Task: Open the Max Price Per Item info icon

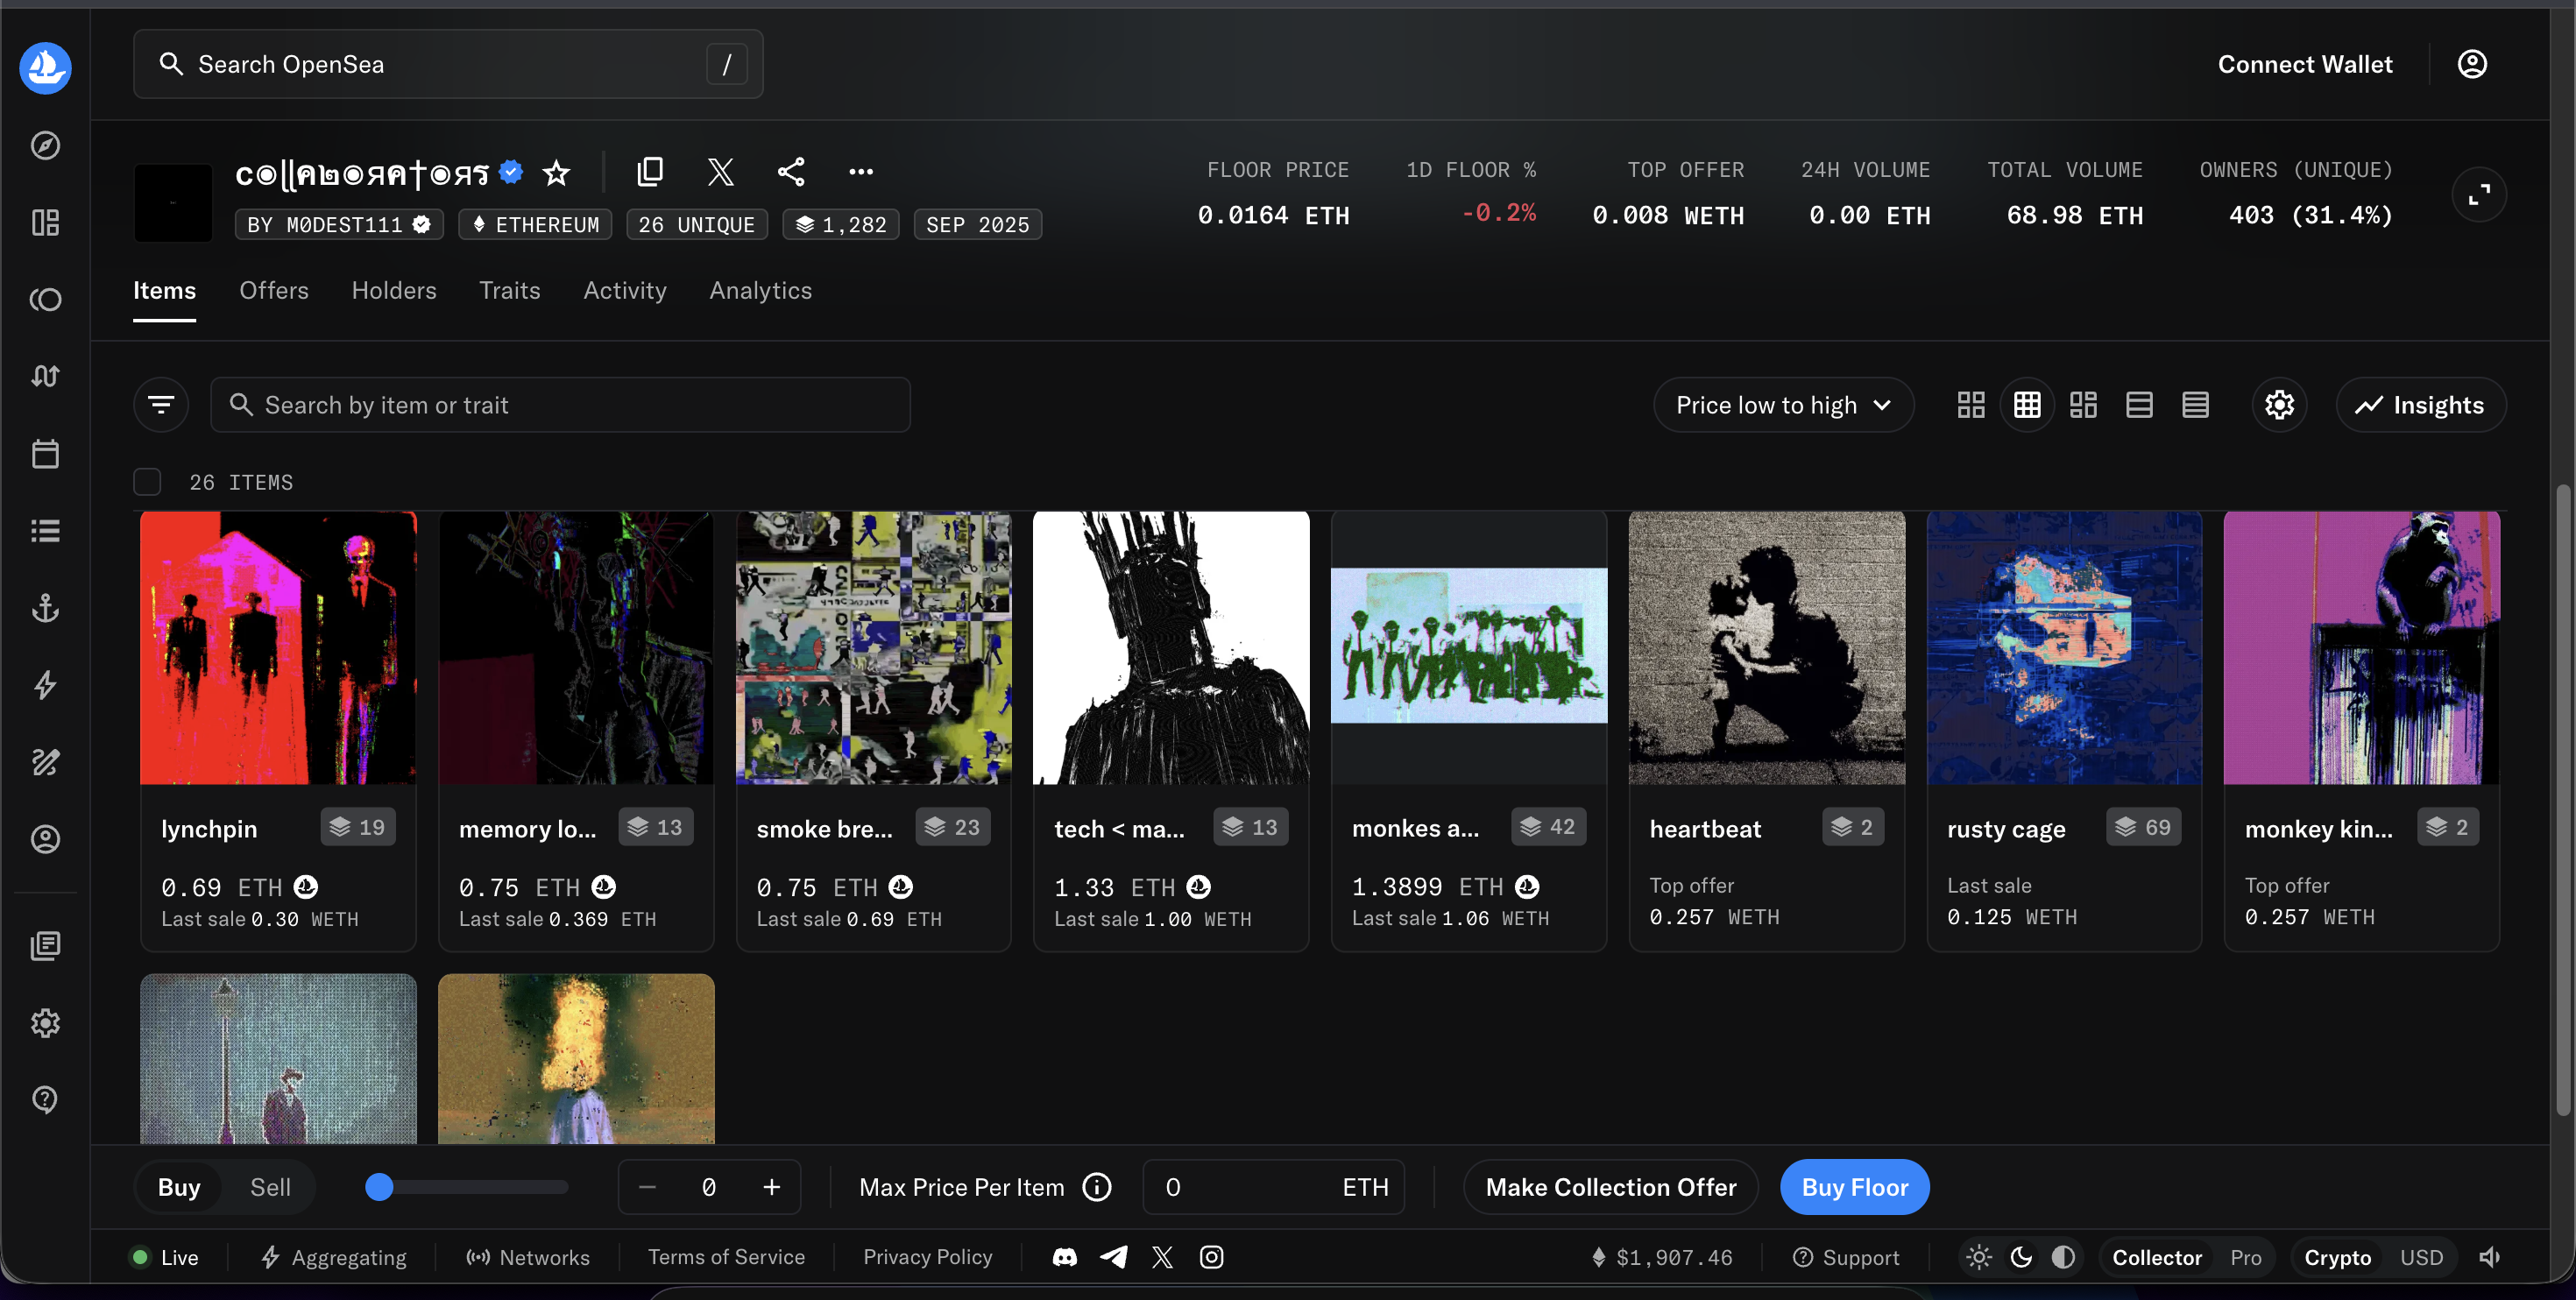Action: pos(1097,1187)
